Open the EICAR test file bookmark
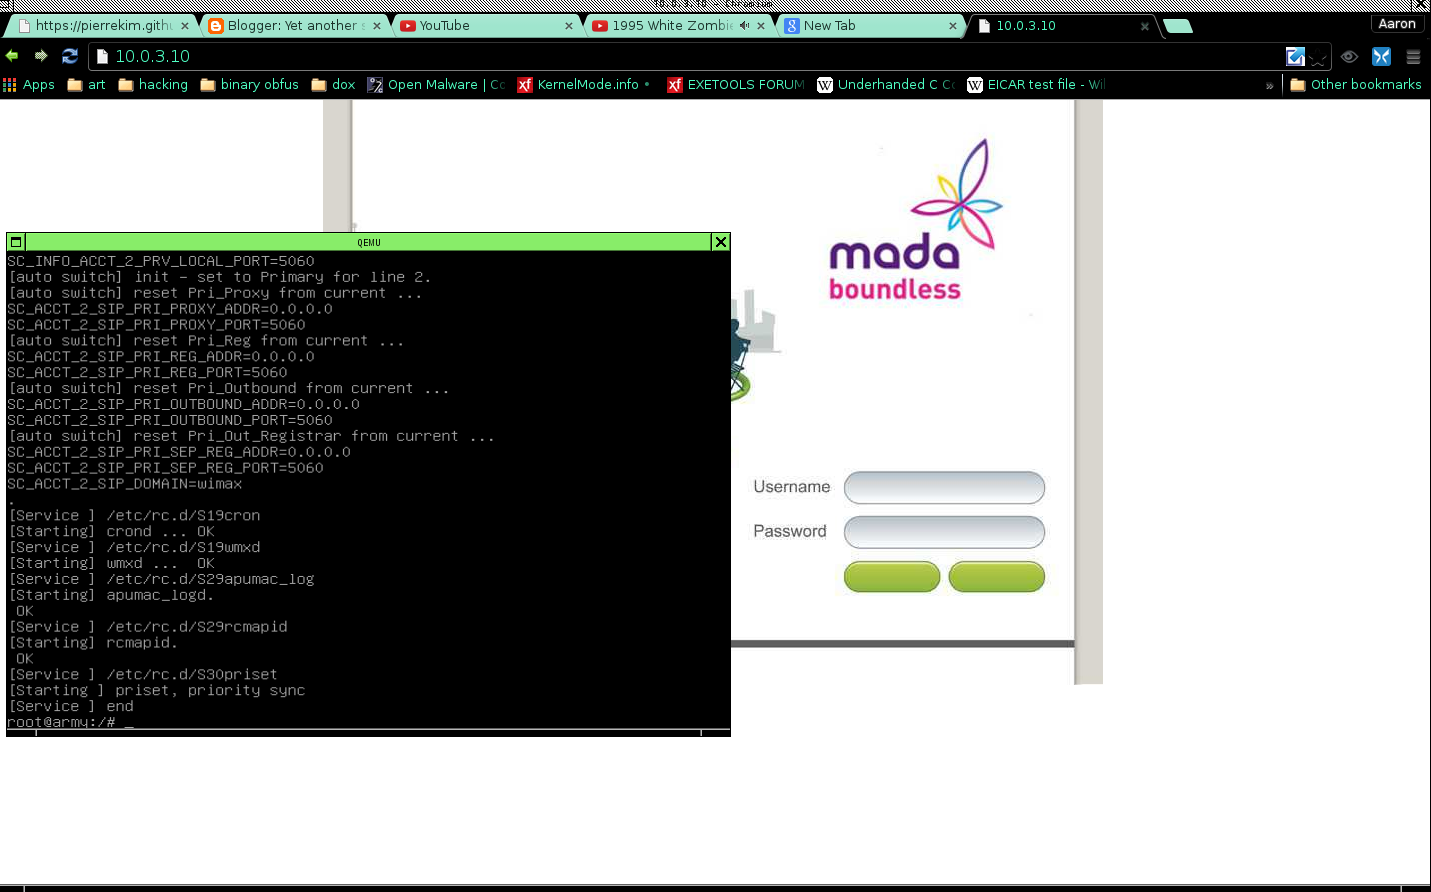The image size is (1431, 892). click(x=1036, y=85)
